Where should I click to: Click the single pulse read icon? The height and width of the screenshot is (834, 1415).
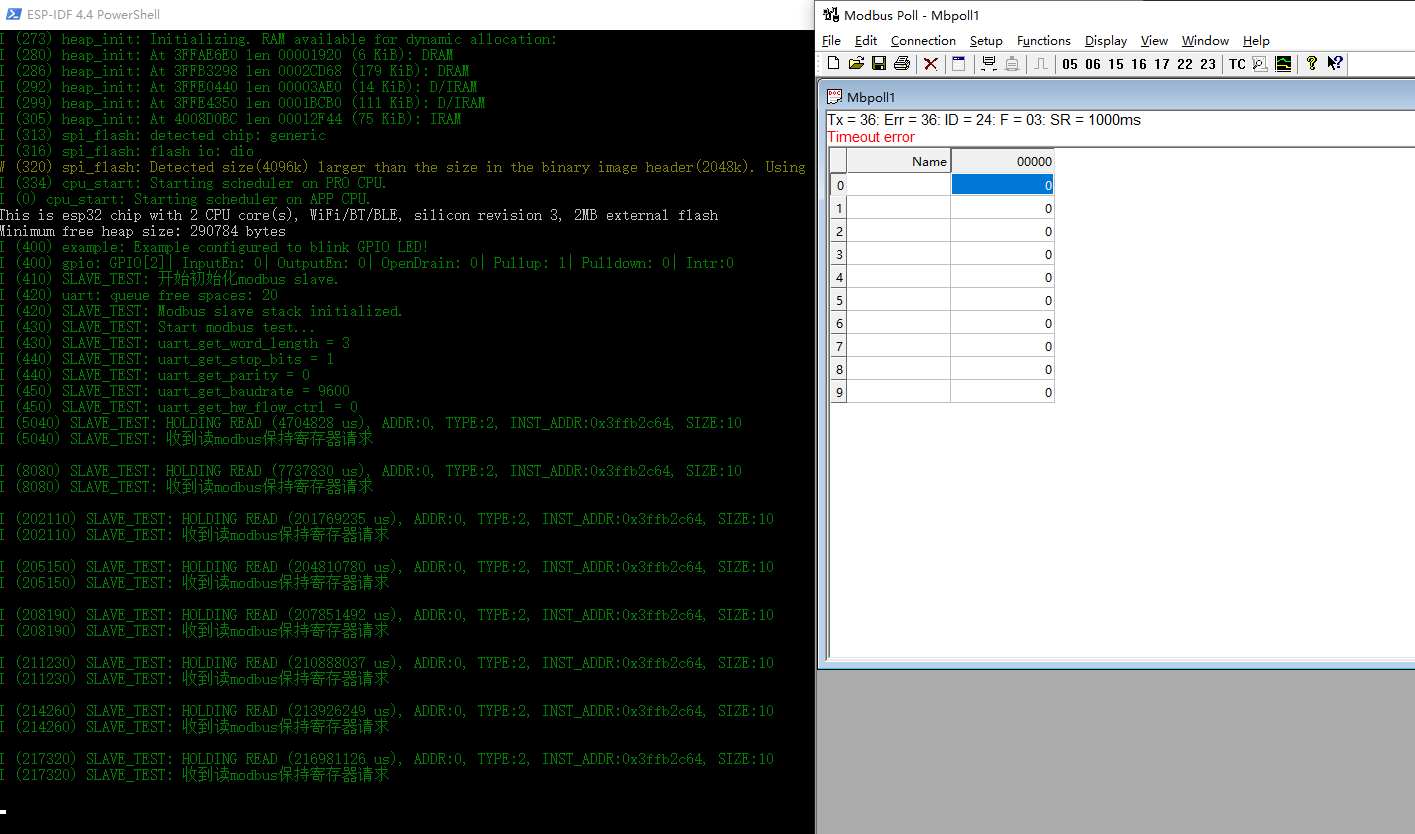pyautogui.click(x=1041, y=64)
